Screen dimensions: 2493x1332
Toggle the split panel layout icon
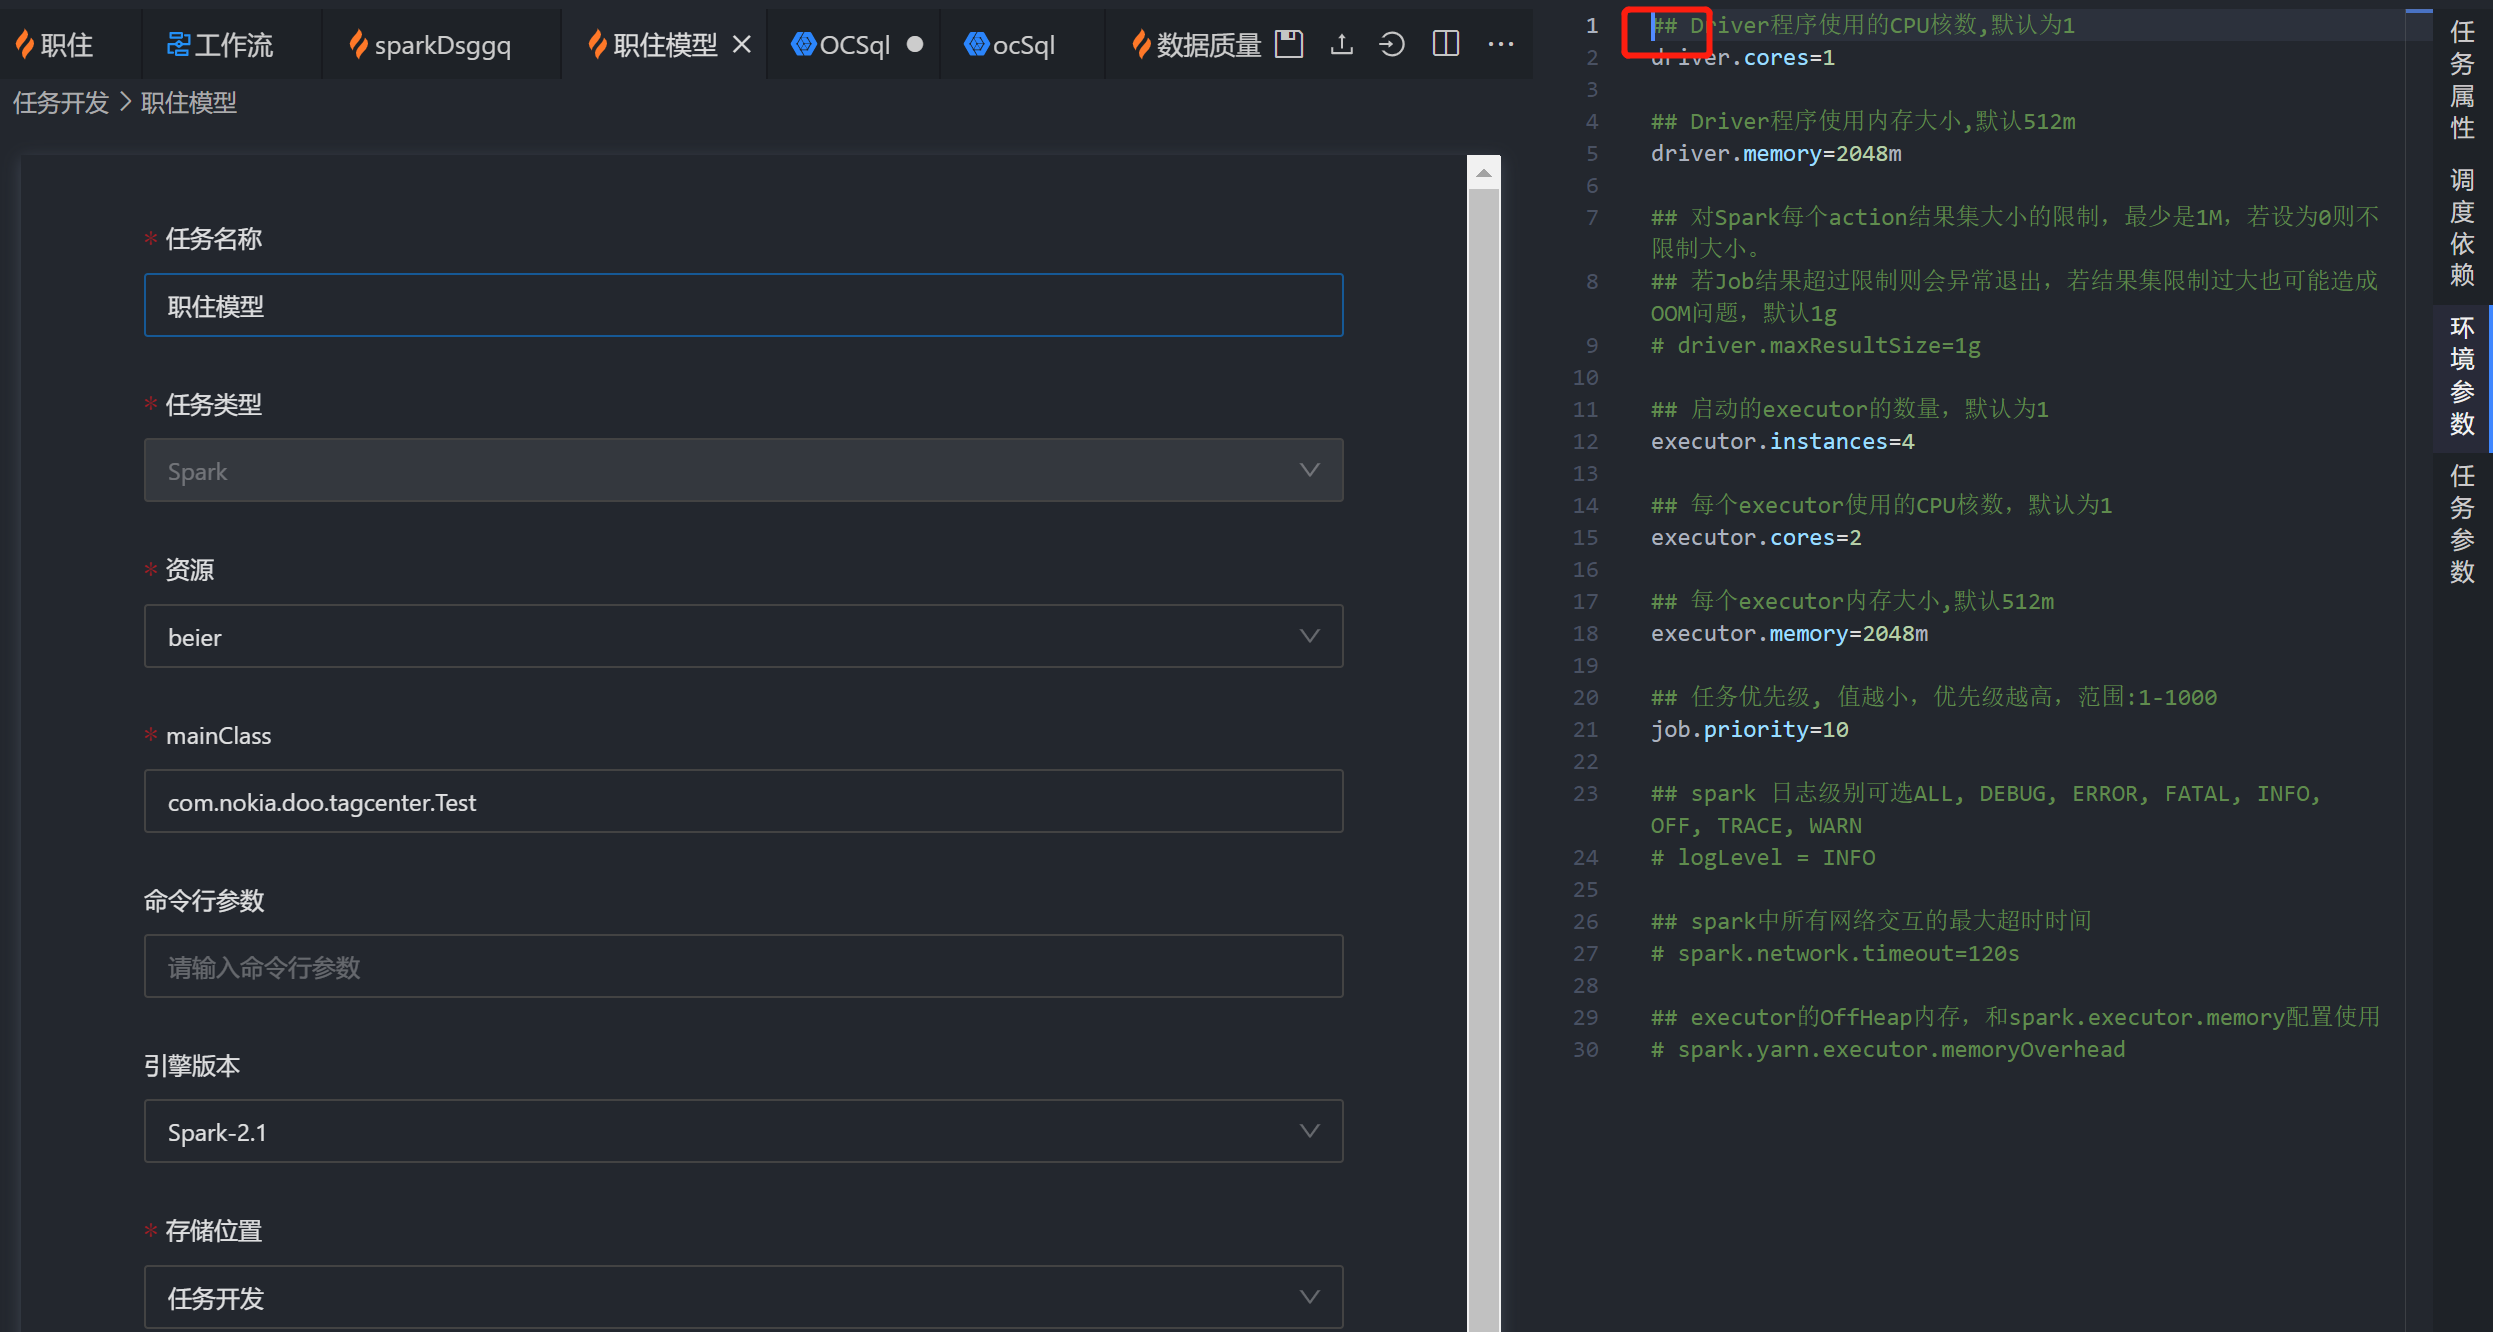click(x=1446, y=44)
